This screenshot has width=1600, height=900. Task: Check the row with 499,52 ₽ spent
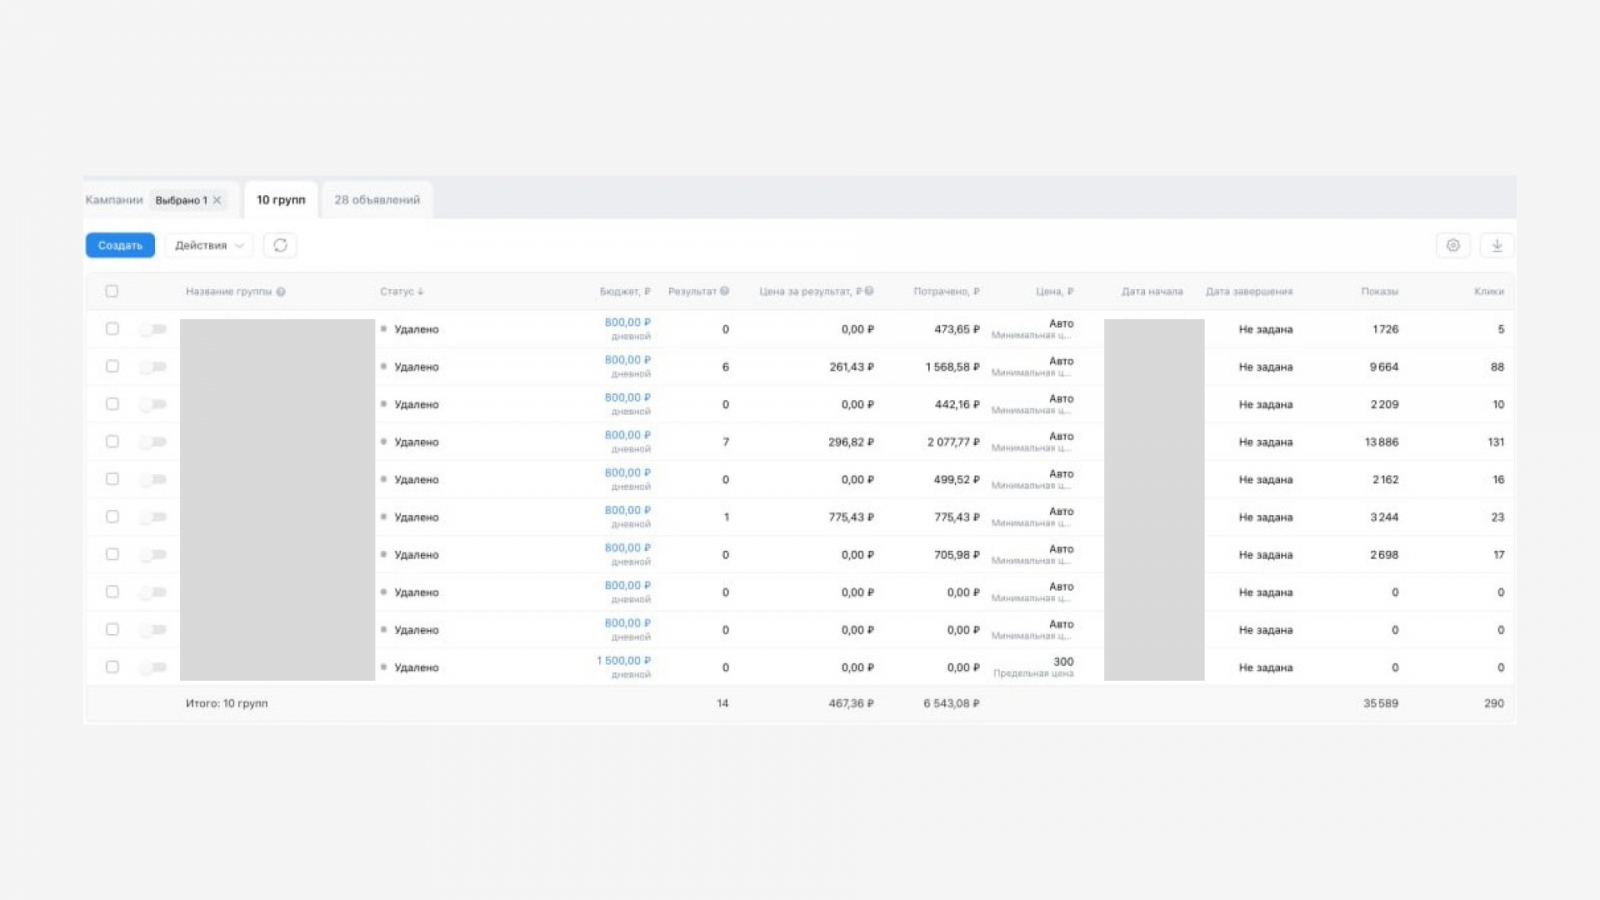tap(112, 479)
